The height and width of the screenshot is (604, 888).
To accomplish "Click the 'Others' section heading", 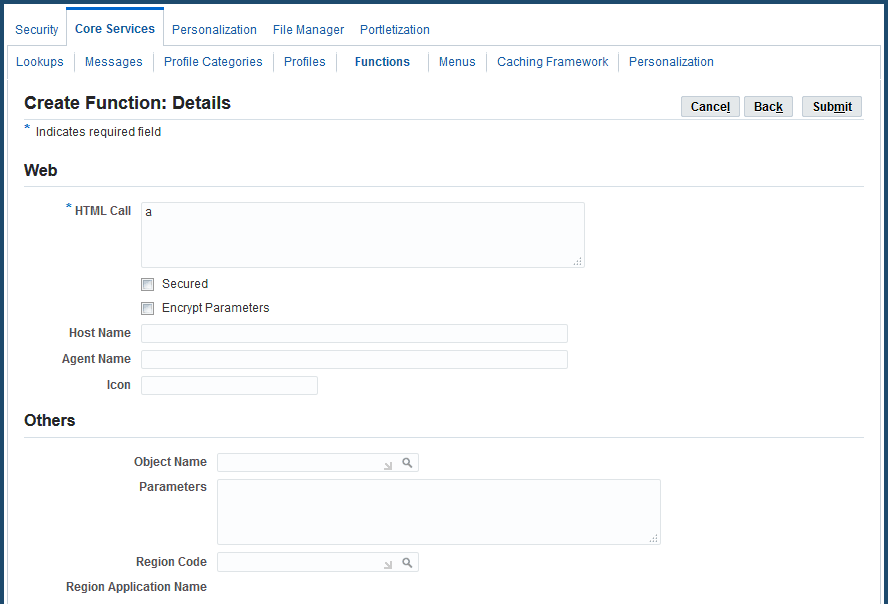I will tap(50, 421).
